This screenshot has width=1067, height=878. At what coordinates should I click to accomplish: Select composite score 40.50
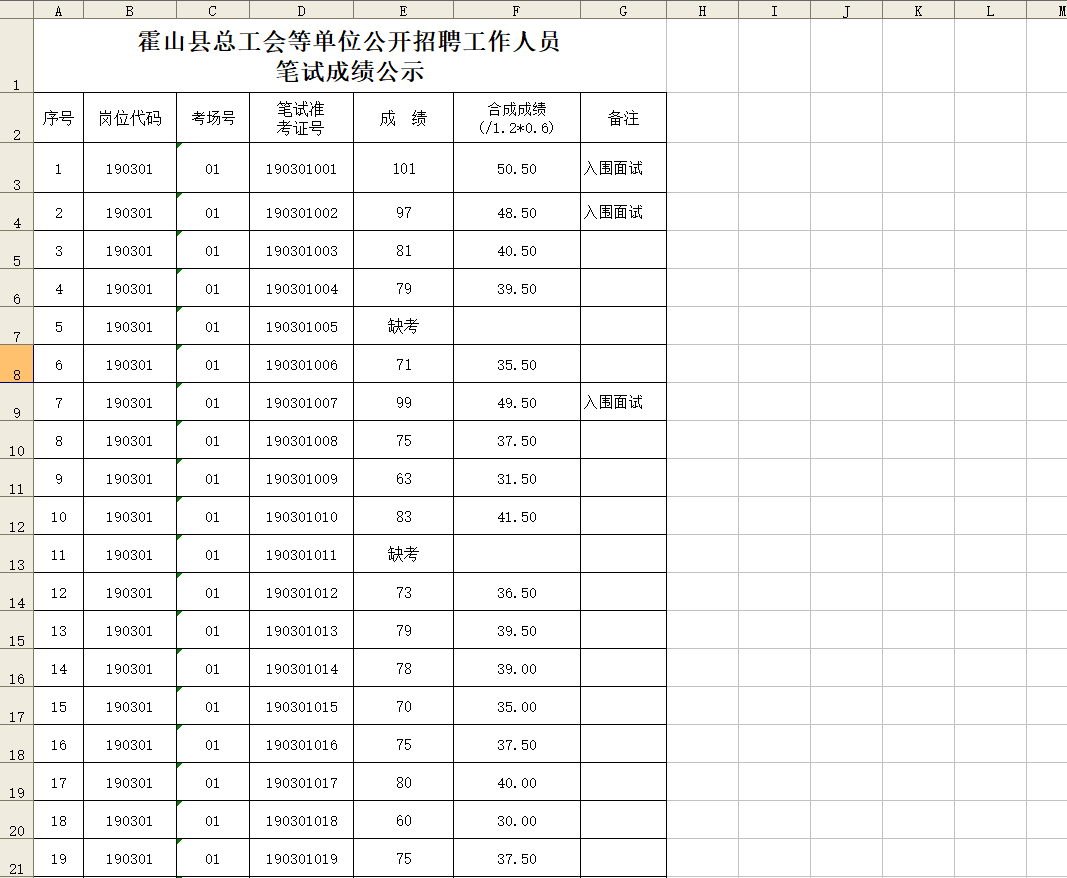(x=516, y=251)
